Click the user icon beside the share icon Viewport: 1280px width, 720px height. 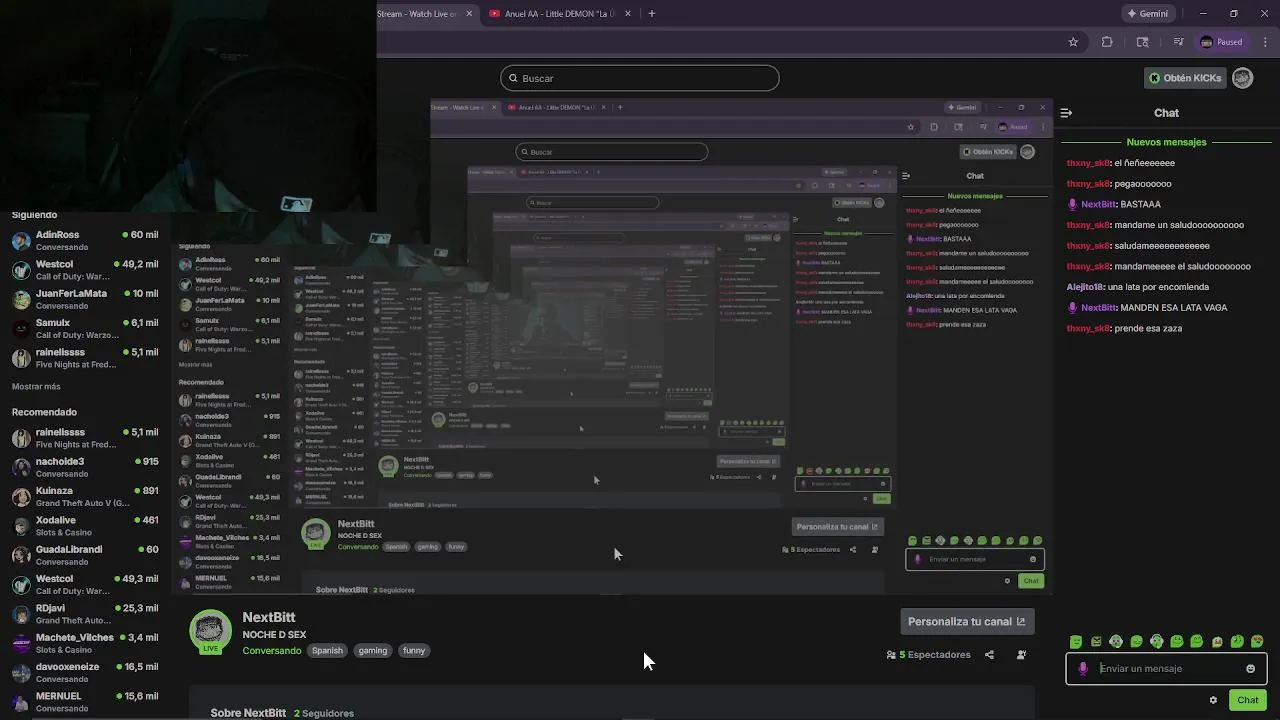[x=1021, y=655]
